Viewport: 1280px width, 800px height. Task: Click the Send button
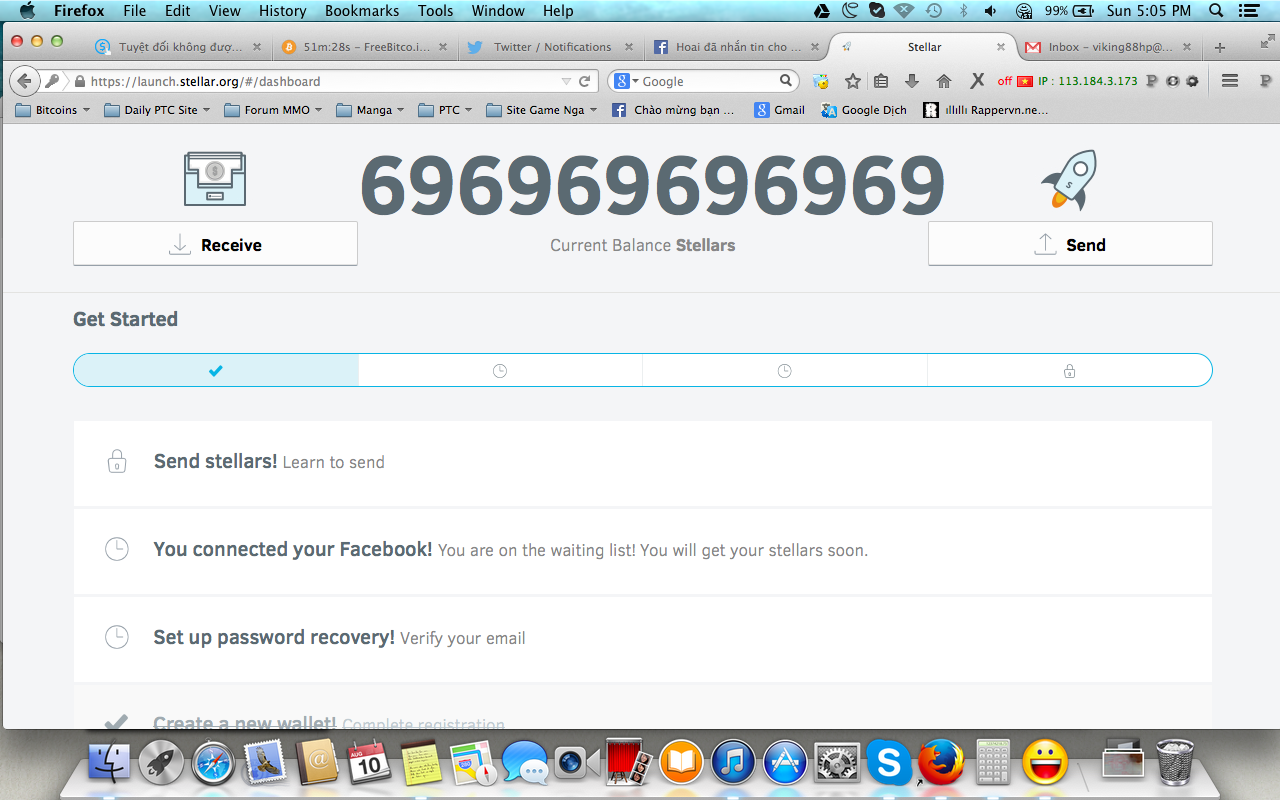pos(1070,244)
